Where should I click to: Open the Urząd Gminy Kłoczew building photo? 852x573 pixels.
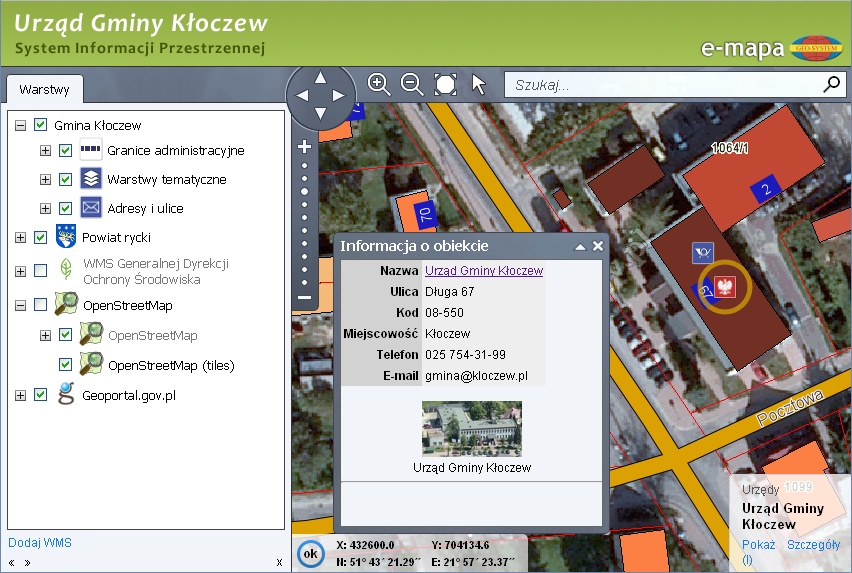[472, 429]
